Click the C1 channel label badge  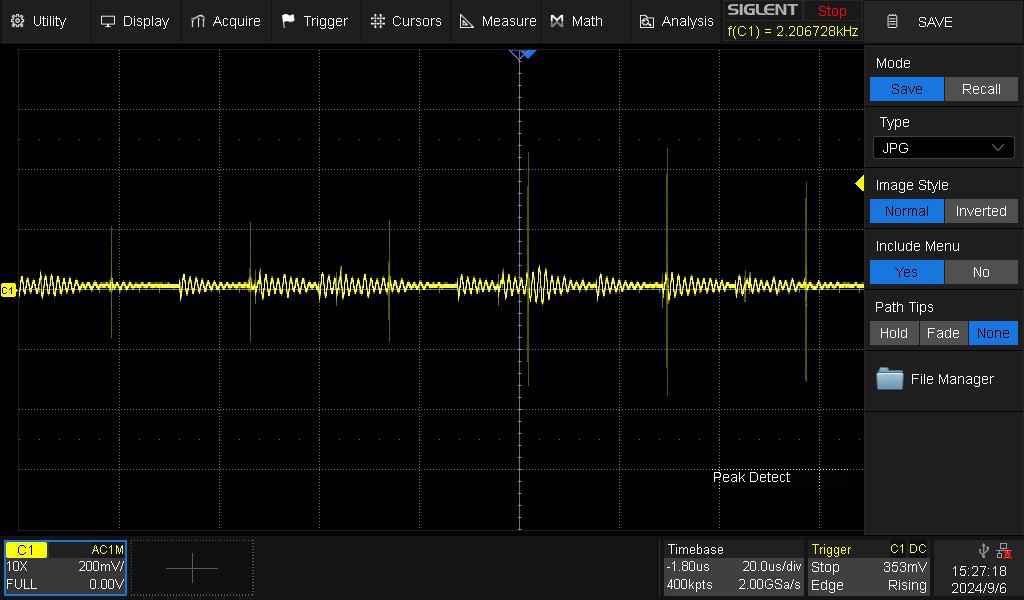tap(25, 550)
